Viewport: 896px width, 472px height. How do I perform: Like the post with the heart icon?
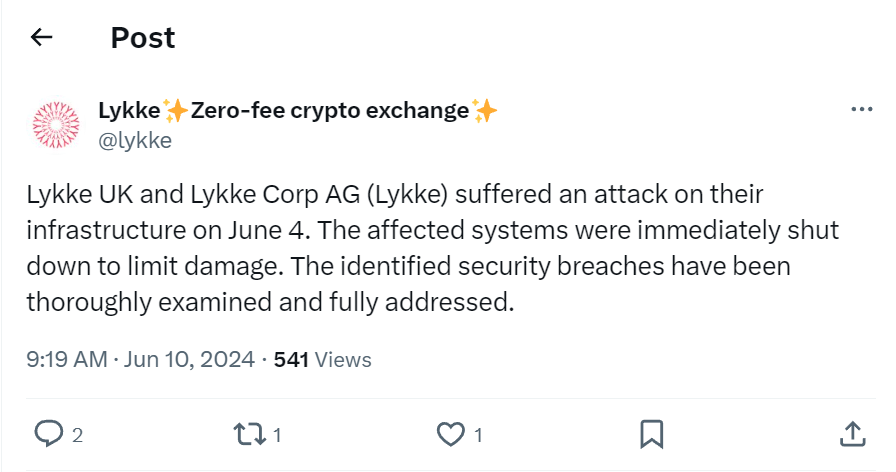(x=451, y=433)
